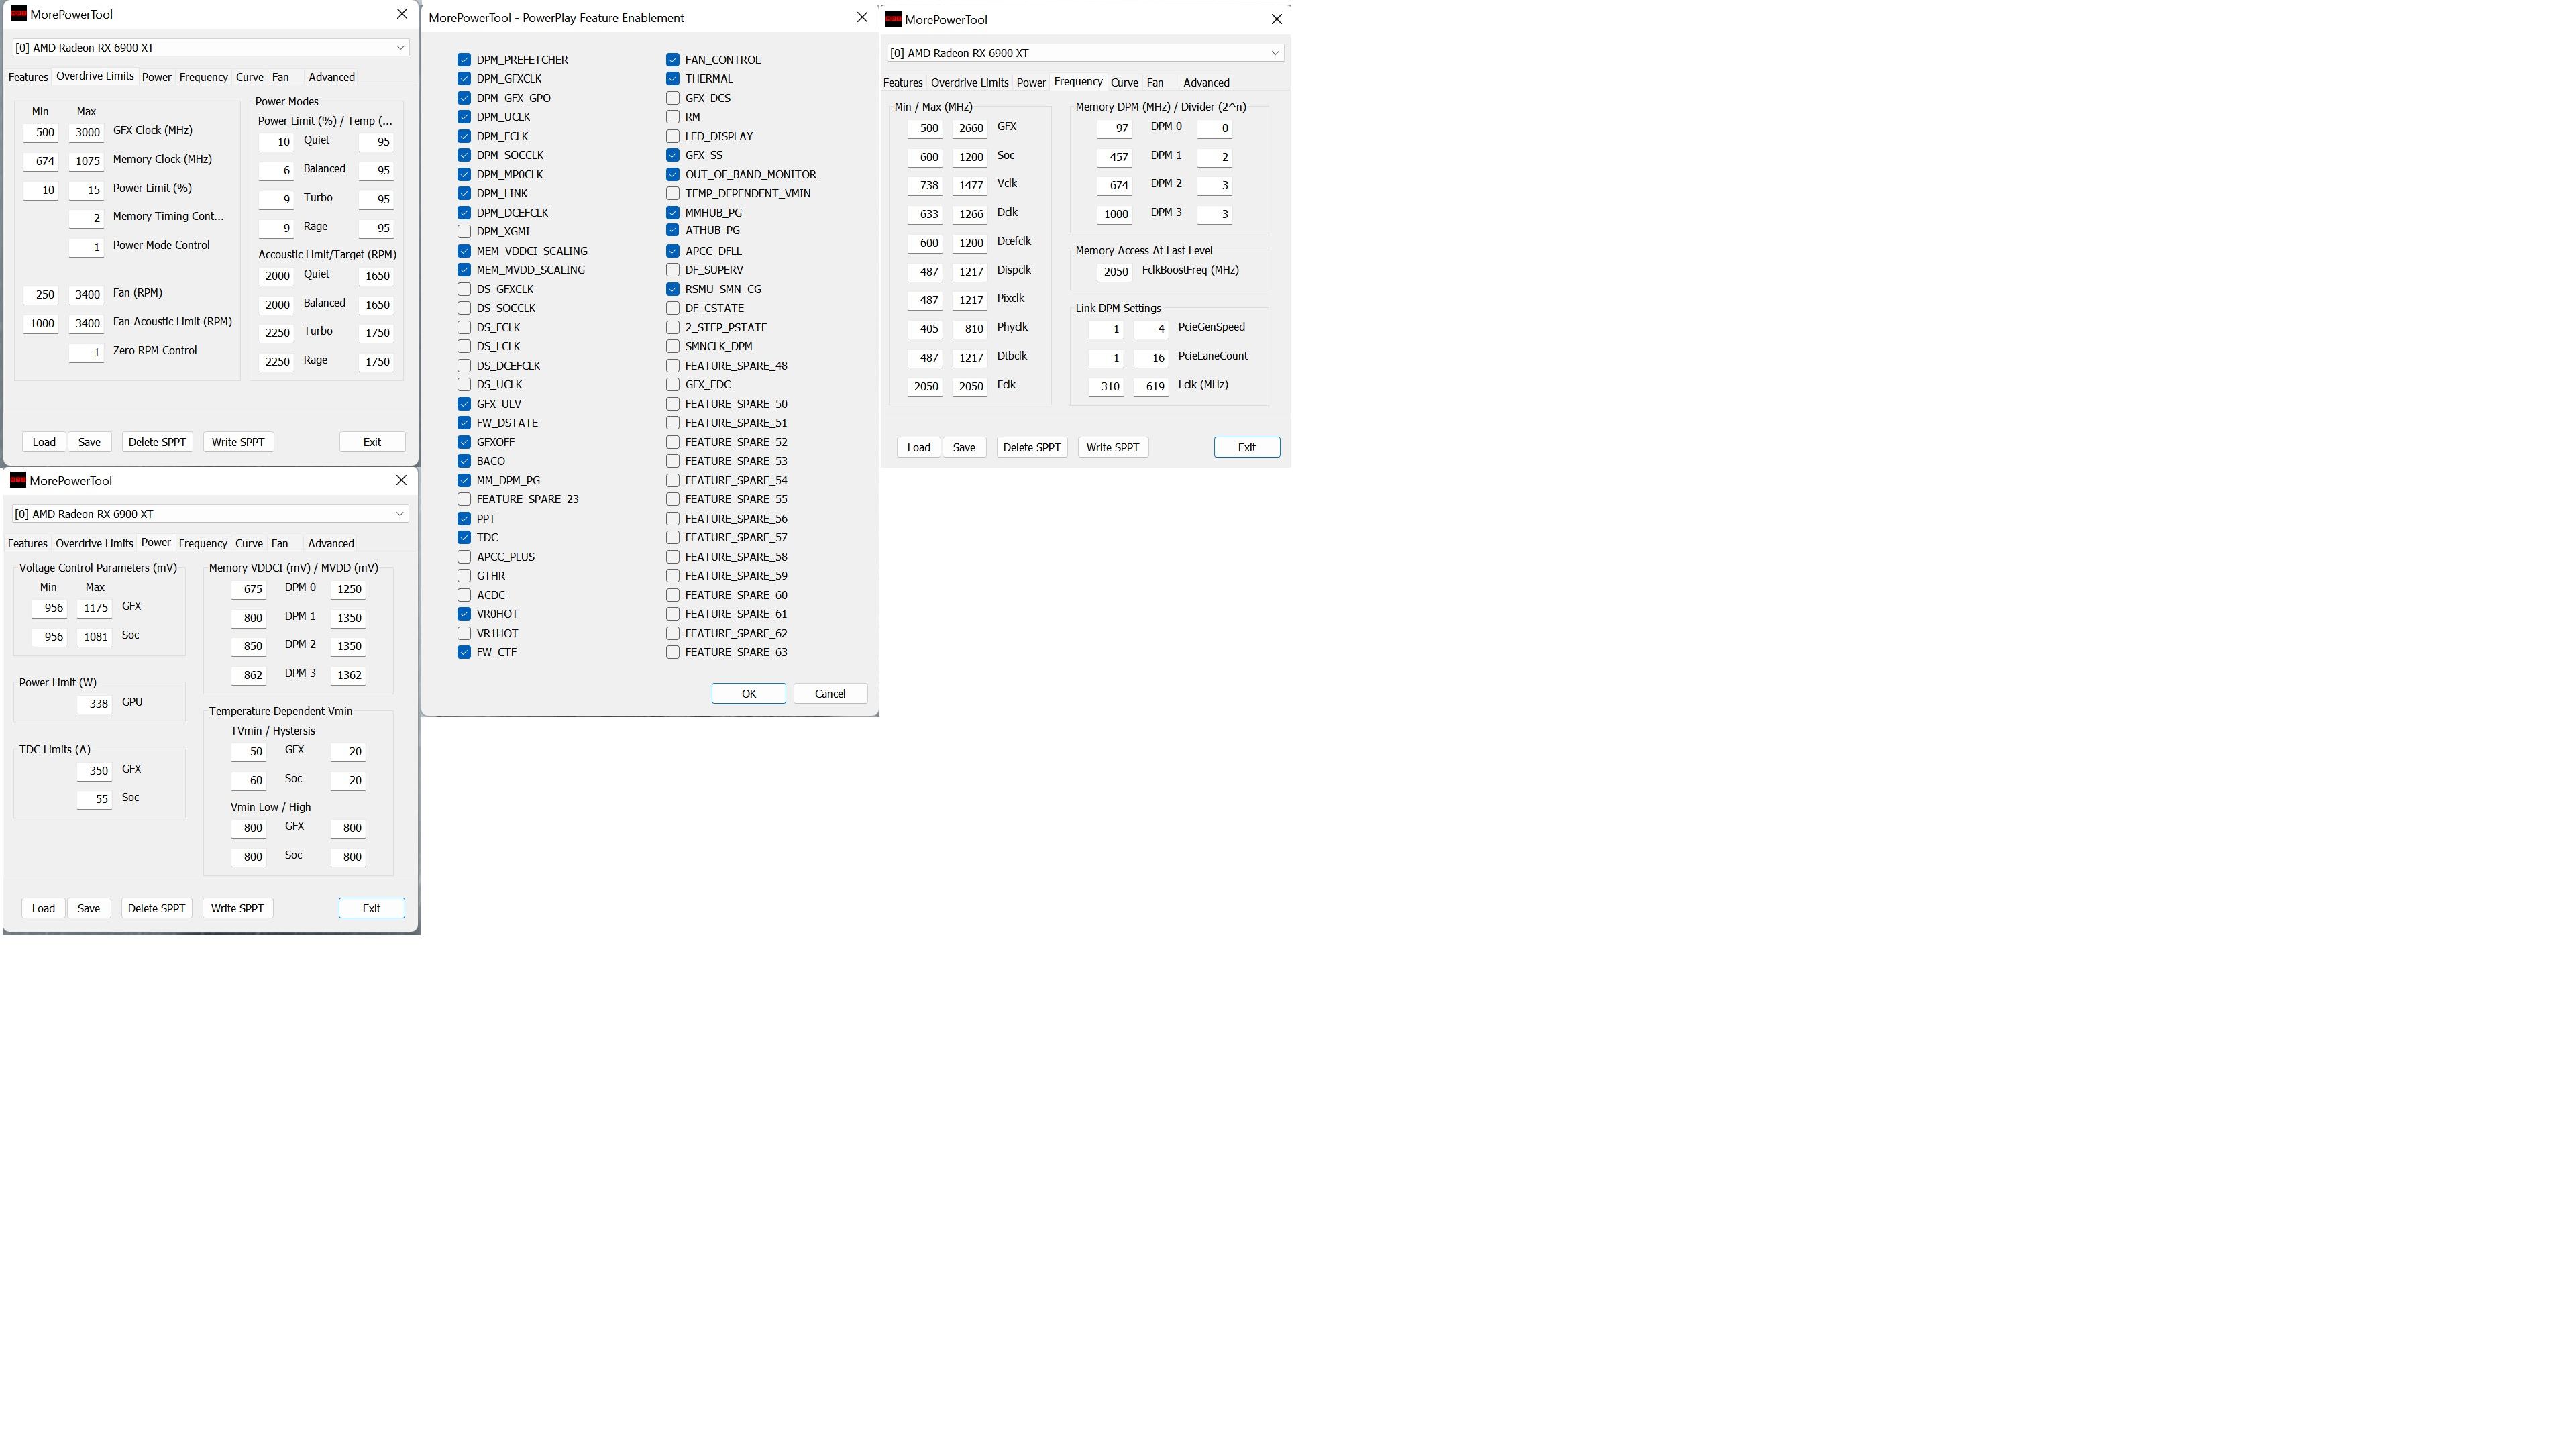The height and width of the screenshot is (1449, 2576).
Task: Enable the GFX_EDC checkbox
Action: click(x=673, y=384)
